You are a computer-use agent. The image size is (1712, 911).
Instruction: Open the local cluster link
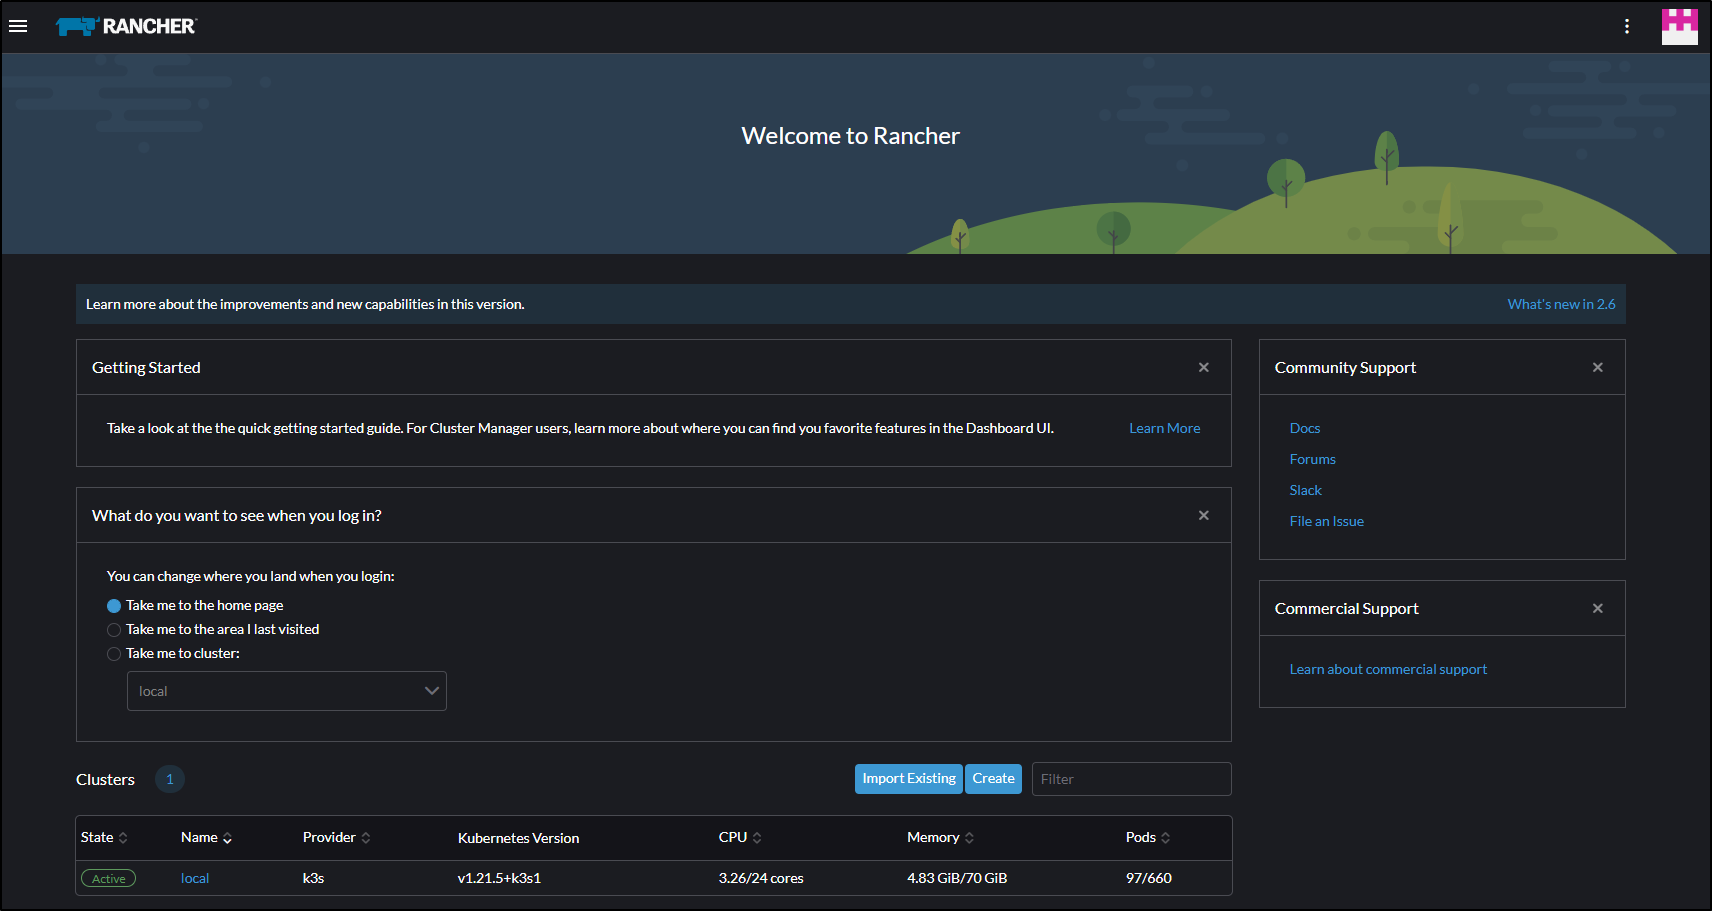(x=195, y=879)
